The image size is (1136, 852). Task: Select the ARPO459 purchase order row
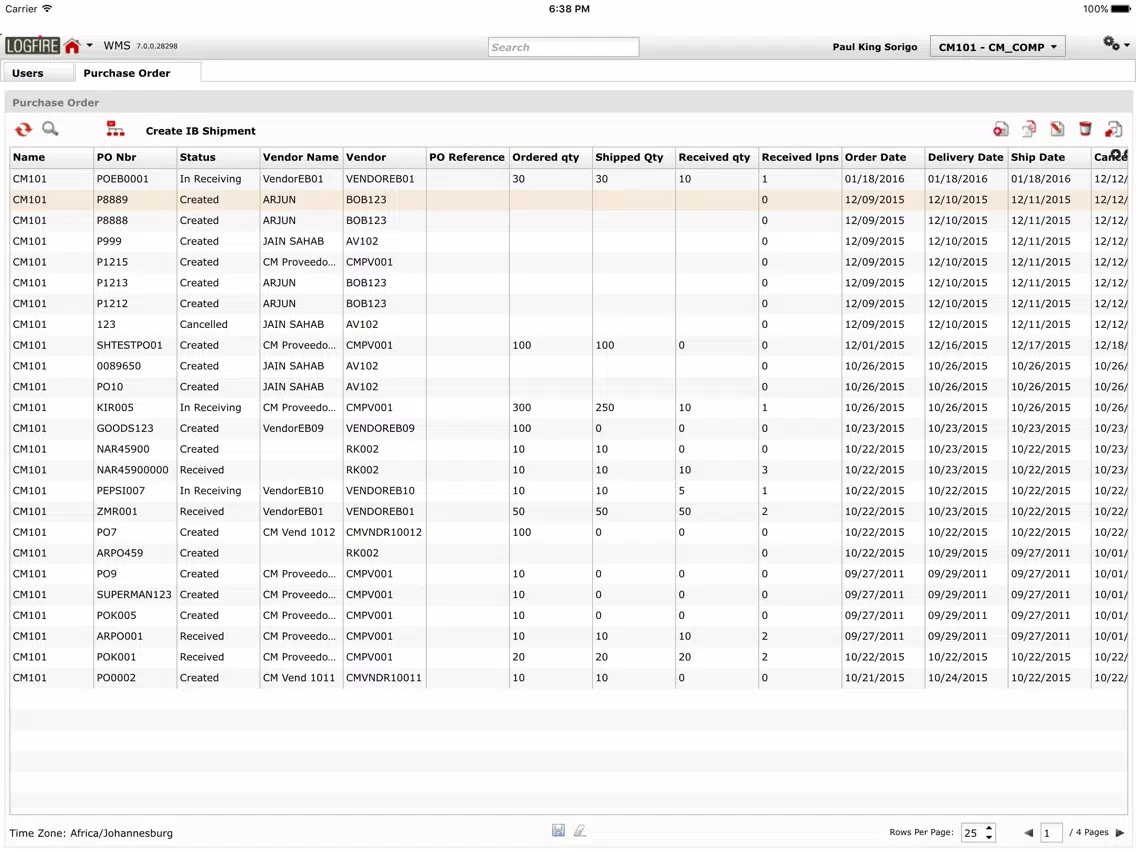click(569, 553)
